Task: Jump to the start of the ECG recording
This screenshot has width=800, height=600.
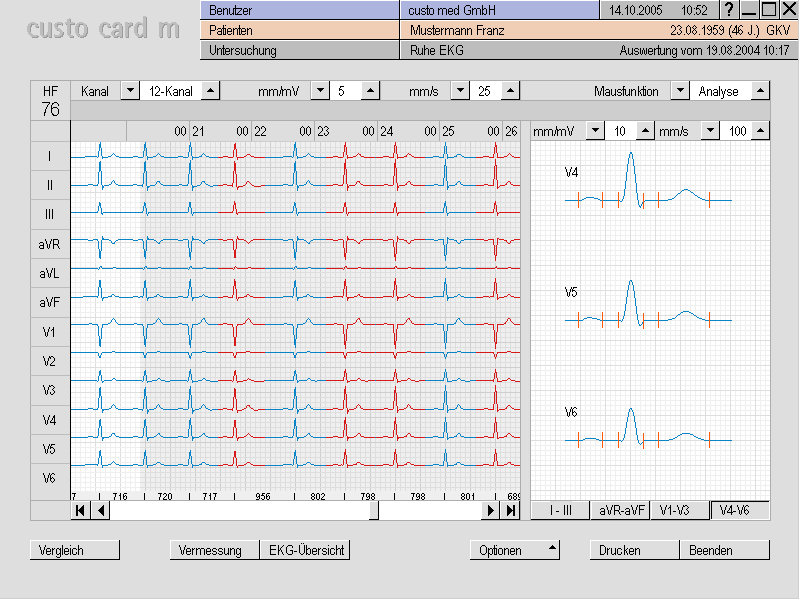Action: point(80,510)
